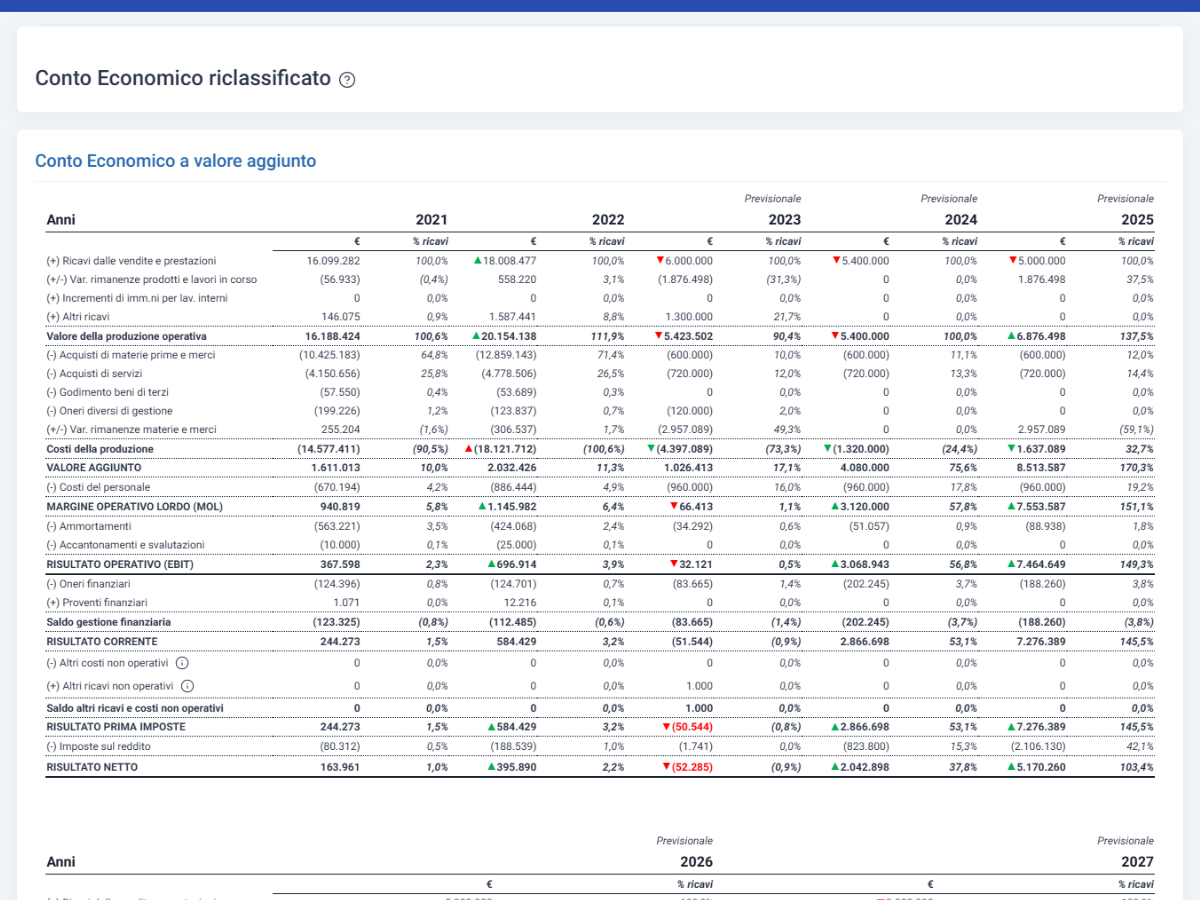Select 2022 net result 395.890
1200x900 pixels.
tap(516, 767)
